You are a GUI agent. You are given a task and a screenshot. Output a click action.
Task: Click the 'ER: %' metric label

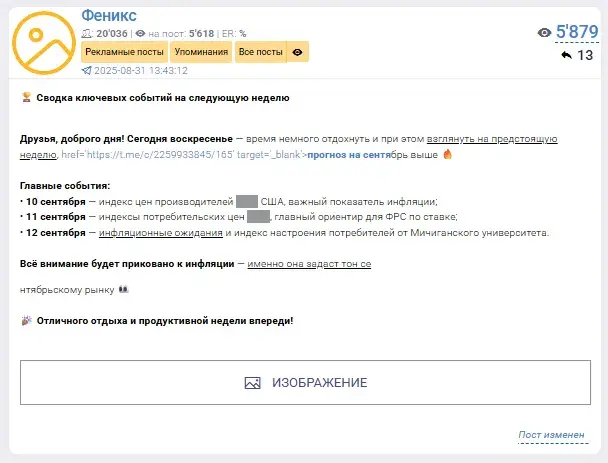tap(234, 34)
